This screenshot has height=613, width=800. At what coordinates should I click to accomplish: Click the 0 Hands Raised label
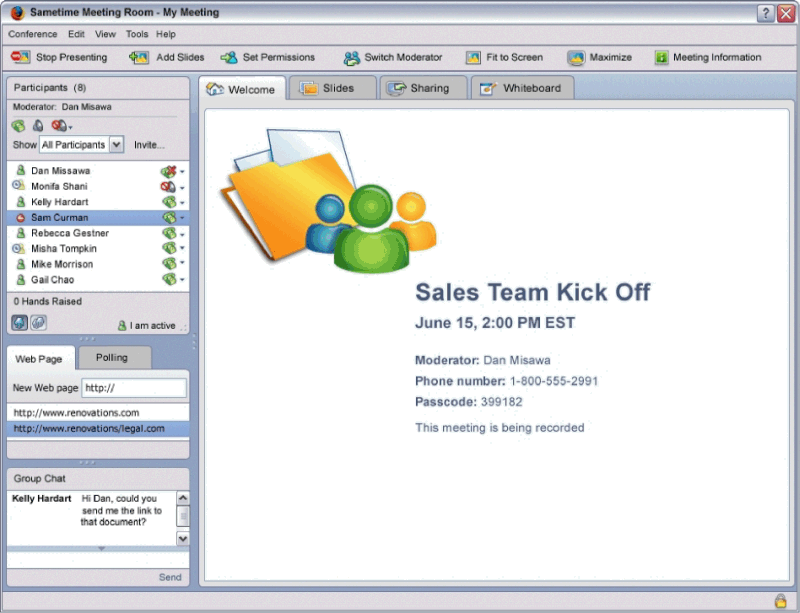[47, 302]
